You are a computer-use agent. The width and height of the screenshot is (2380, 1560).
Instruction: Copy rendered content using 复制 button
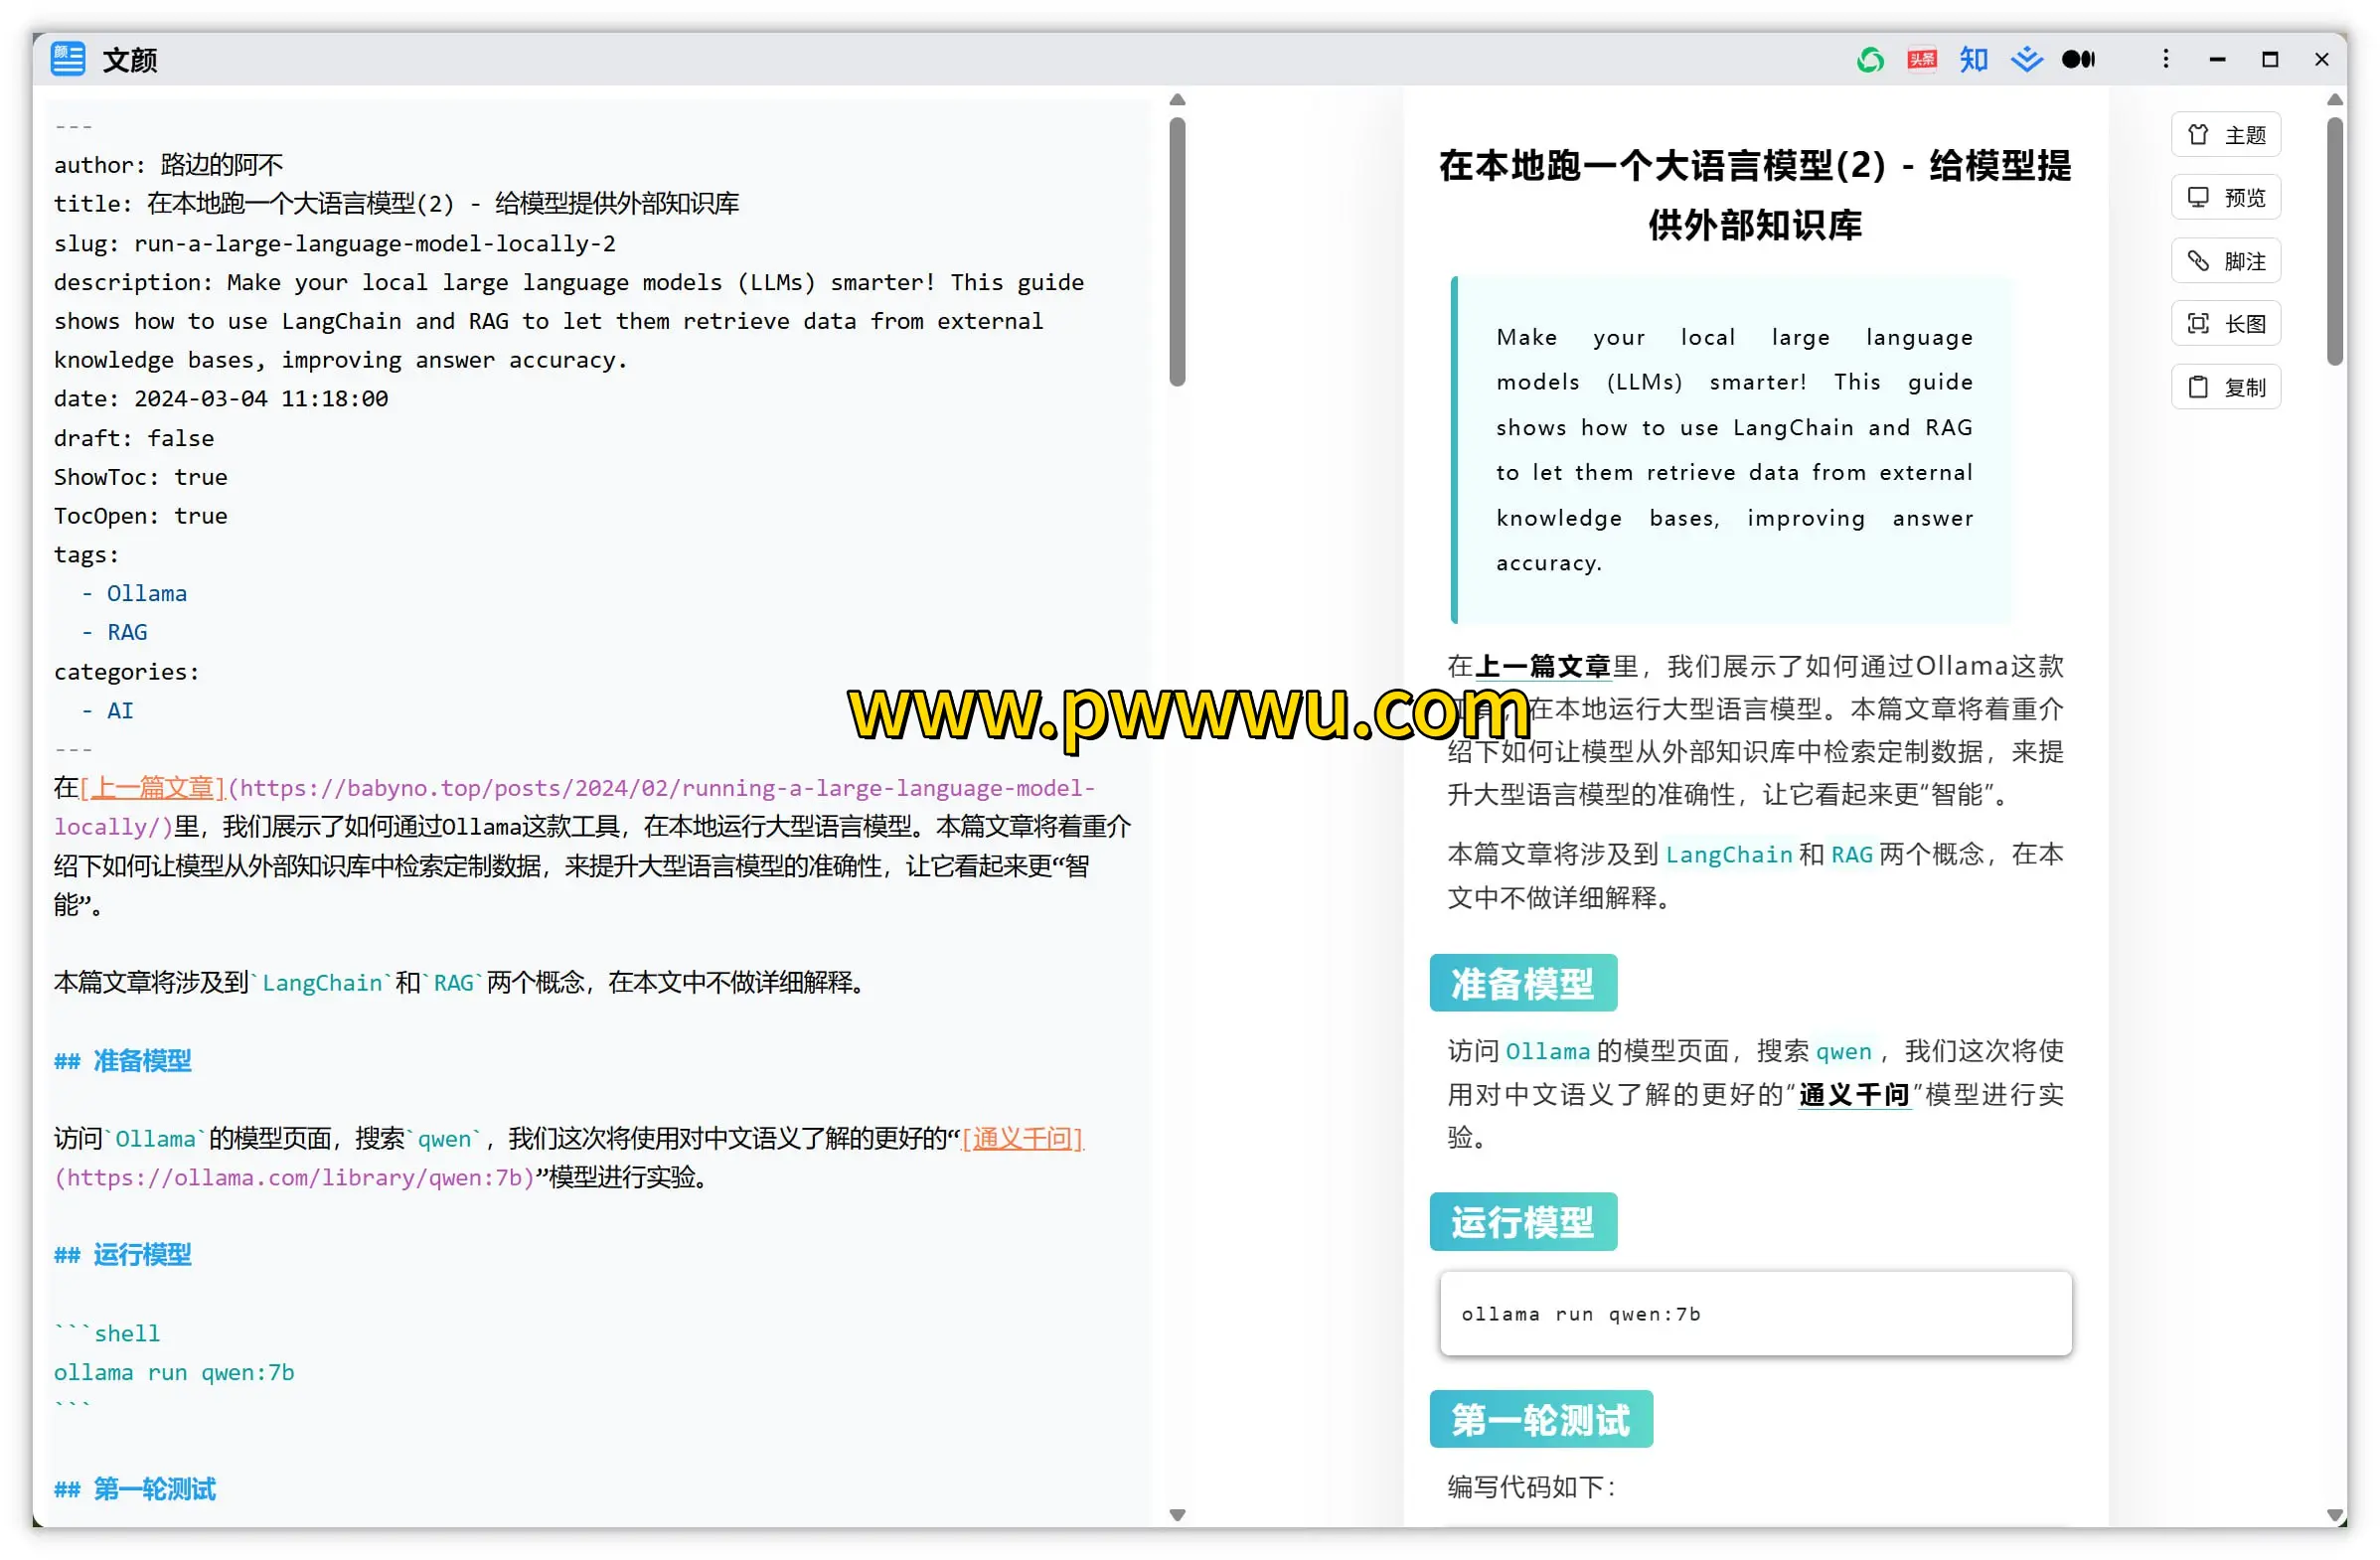click(x=2226, y=387)
